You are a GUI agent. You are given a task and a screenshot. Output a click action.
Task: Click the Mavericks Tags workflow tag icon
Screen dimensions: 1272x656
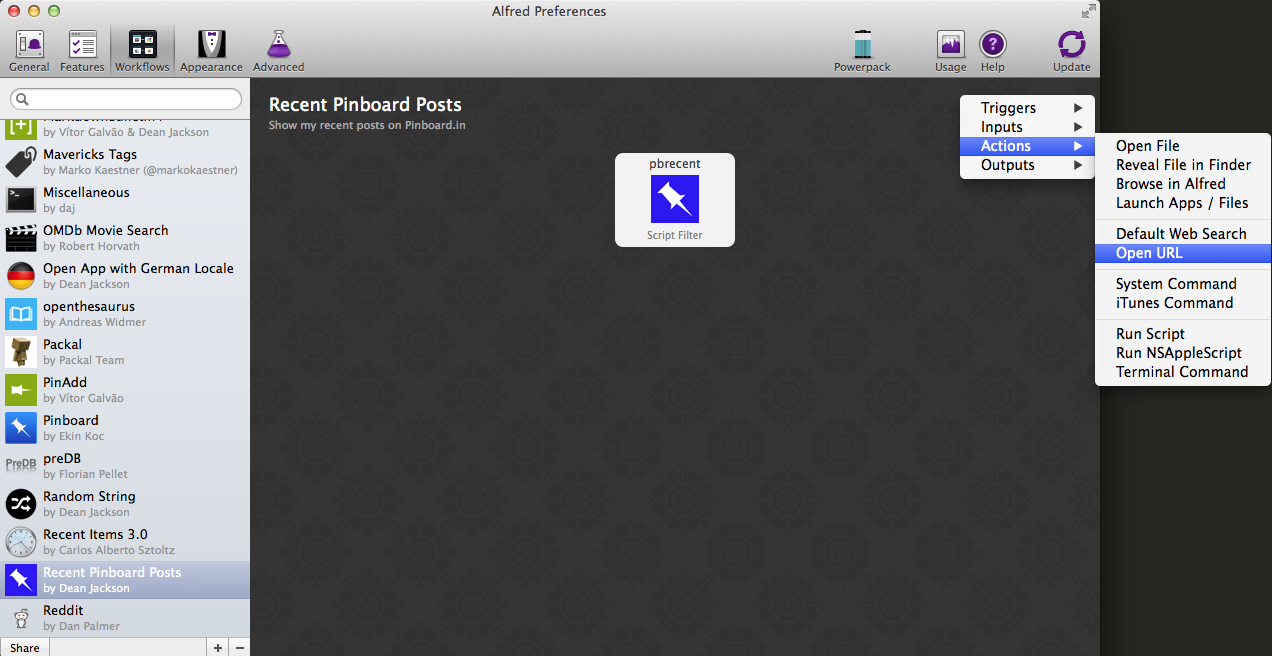click(21, 162)
